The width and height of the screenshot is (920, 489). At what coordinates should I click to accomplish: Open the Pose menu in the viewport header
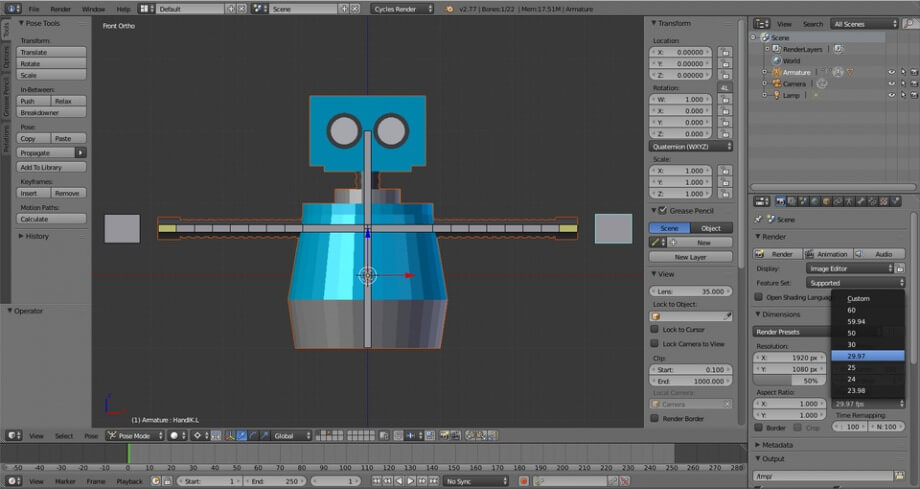tap(91, 436)
